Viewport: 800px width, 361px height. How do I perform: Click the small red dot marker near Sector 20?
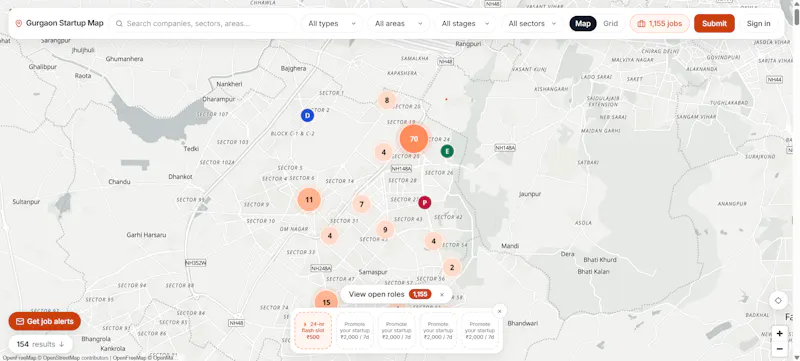pos(446,99)
